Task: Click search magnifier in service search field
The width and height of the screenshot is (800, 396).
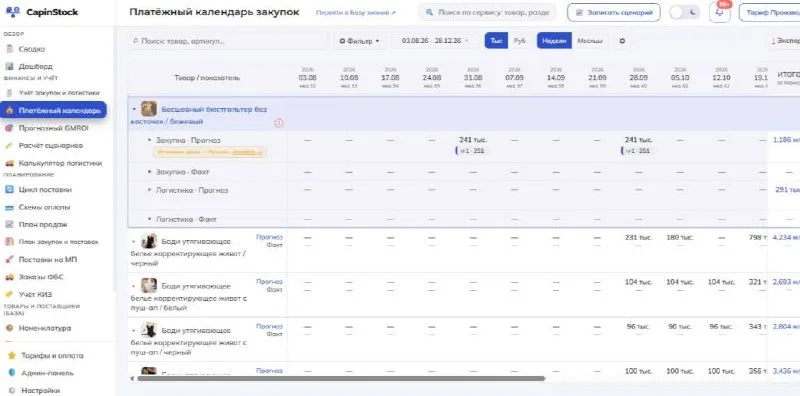Action: [x=430, y=12]
